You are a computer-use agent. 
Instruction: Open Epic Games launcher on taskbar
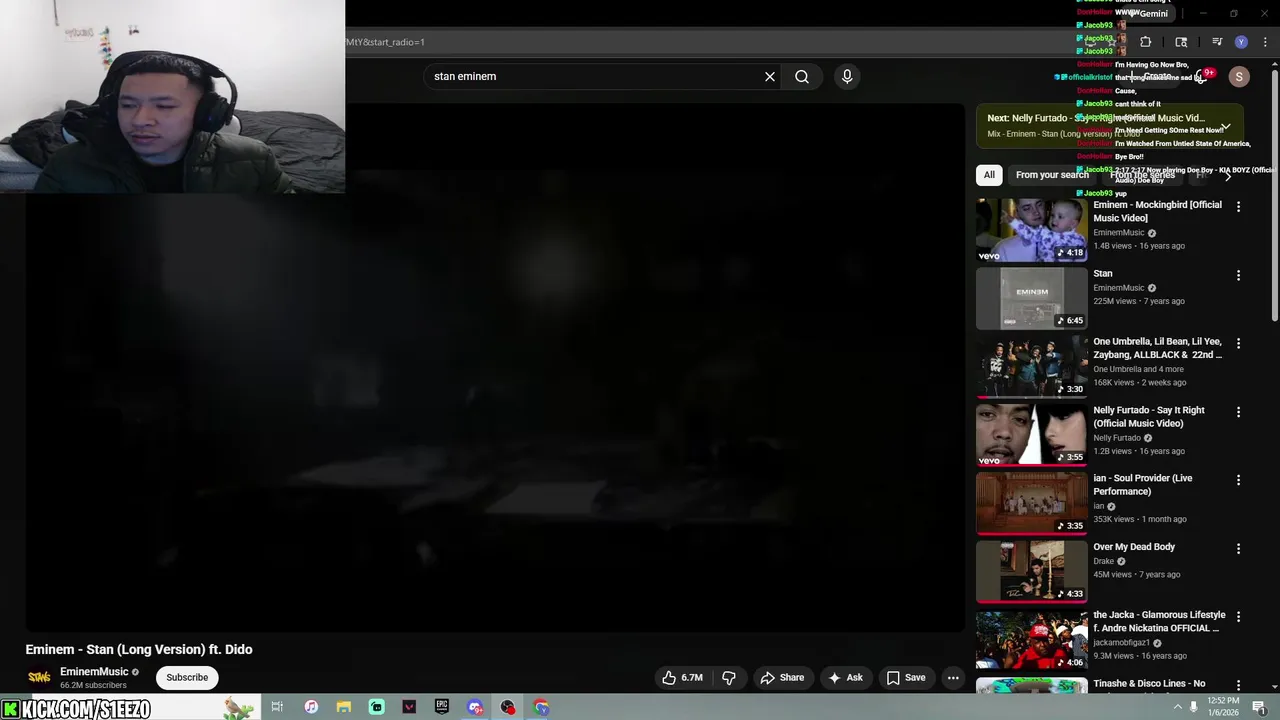click(x=442, y=707)
